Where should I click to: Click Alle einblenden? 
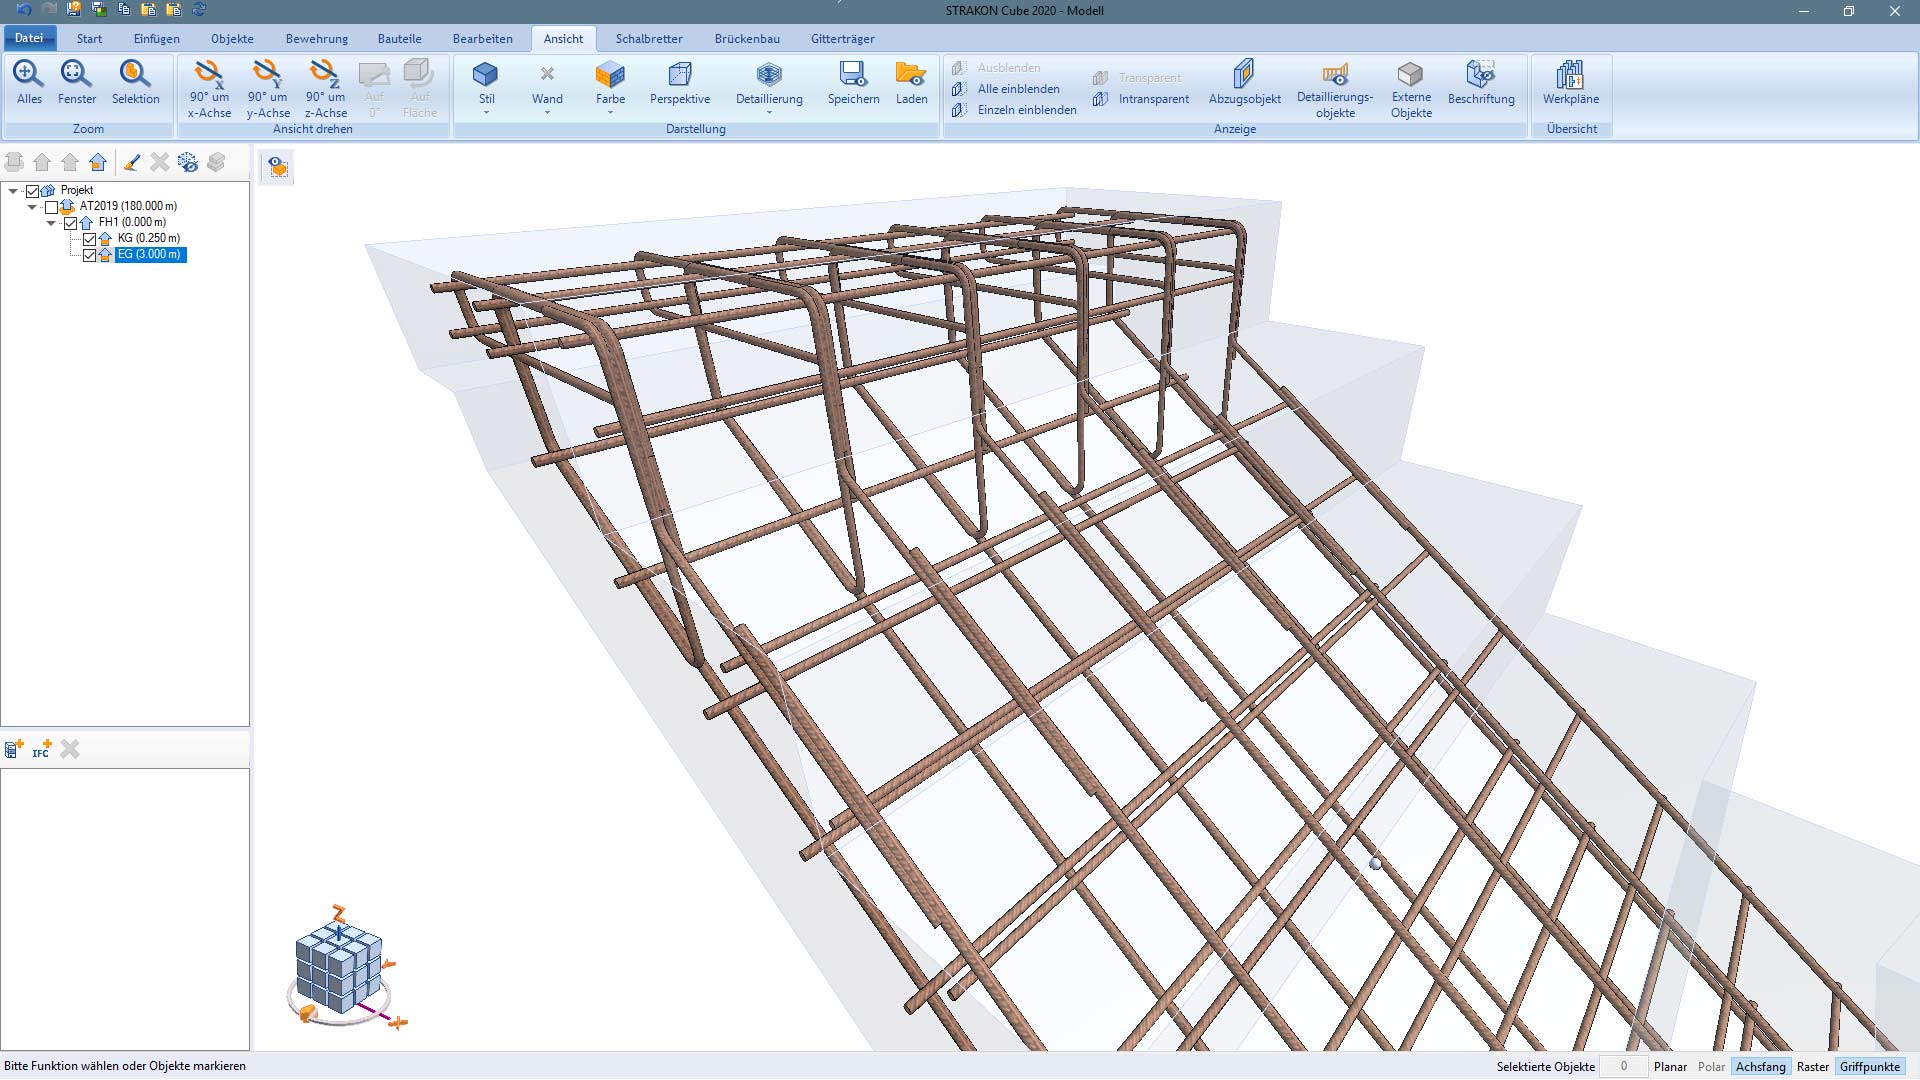coord(1006,89)
